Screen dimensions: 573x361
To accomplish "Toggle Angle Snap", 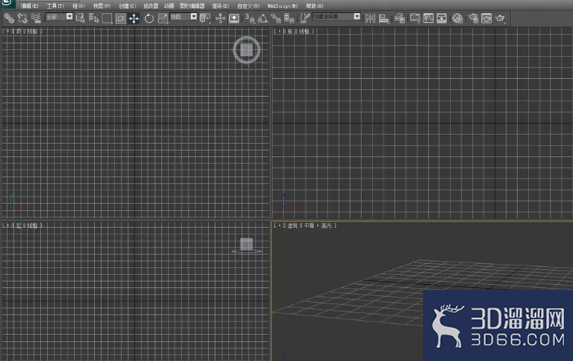I will point(263,18).
